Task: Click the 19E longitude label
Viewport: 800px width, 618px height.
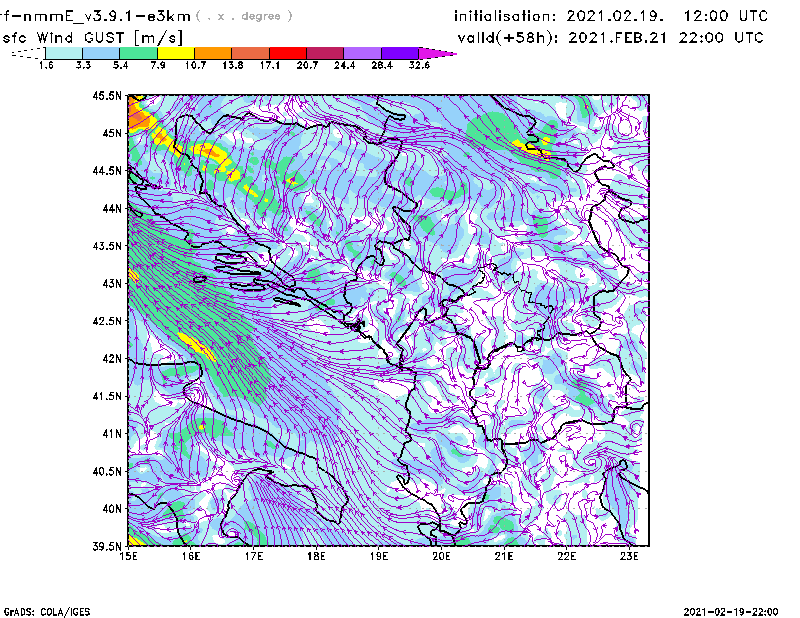Action: [379, 556]
